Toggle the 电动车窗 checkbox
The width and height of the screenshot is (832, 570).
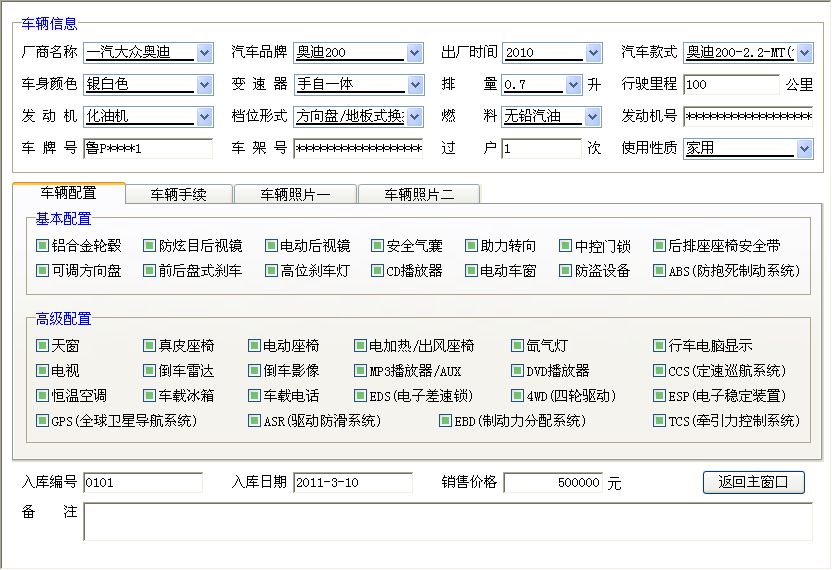(471, 271)
